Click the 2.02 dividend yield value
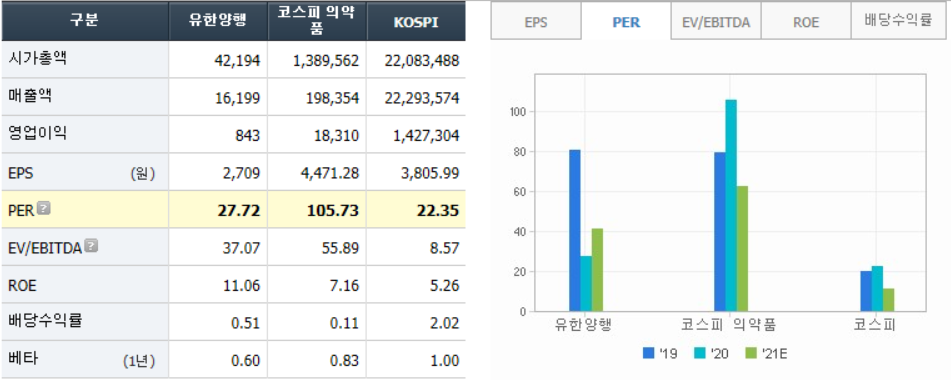This screenshot has height=380, width=951. click(x=445, y=323)
